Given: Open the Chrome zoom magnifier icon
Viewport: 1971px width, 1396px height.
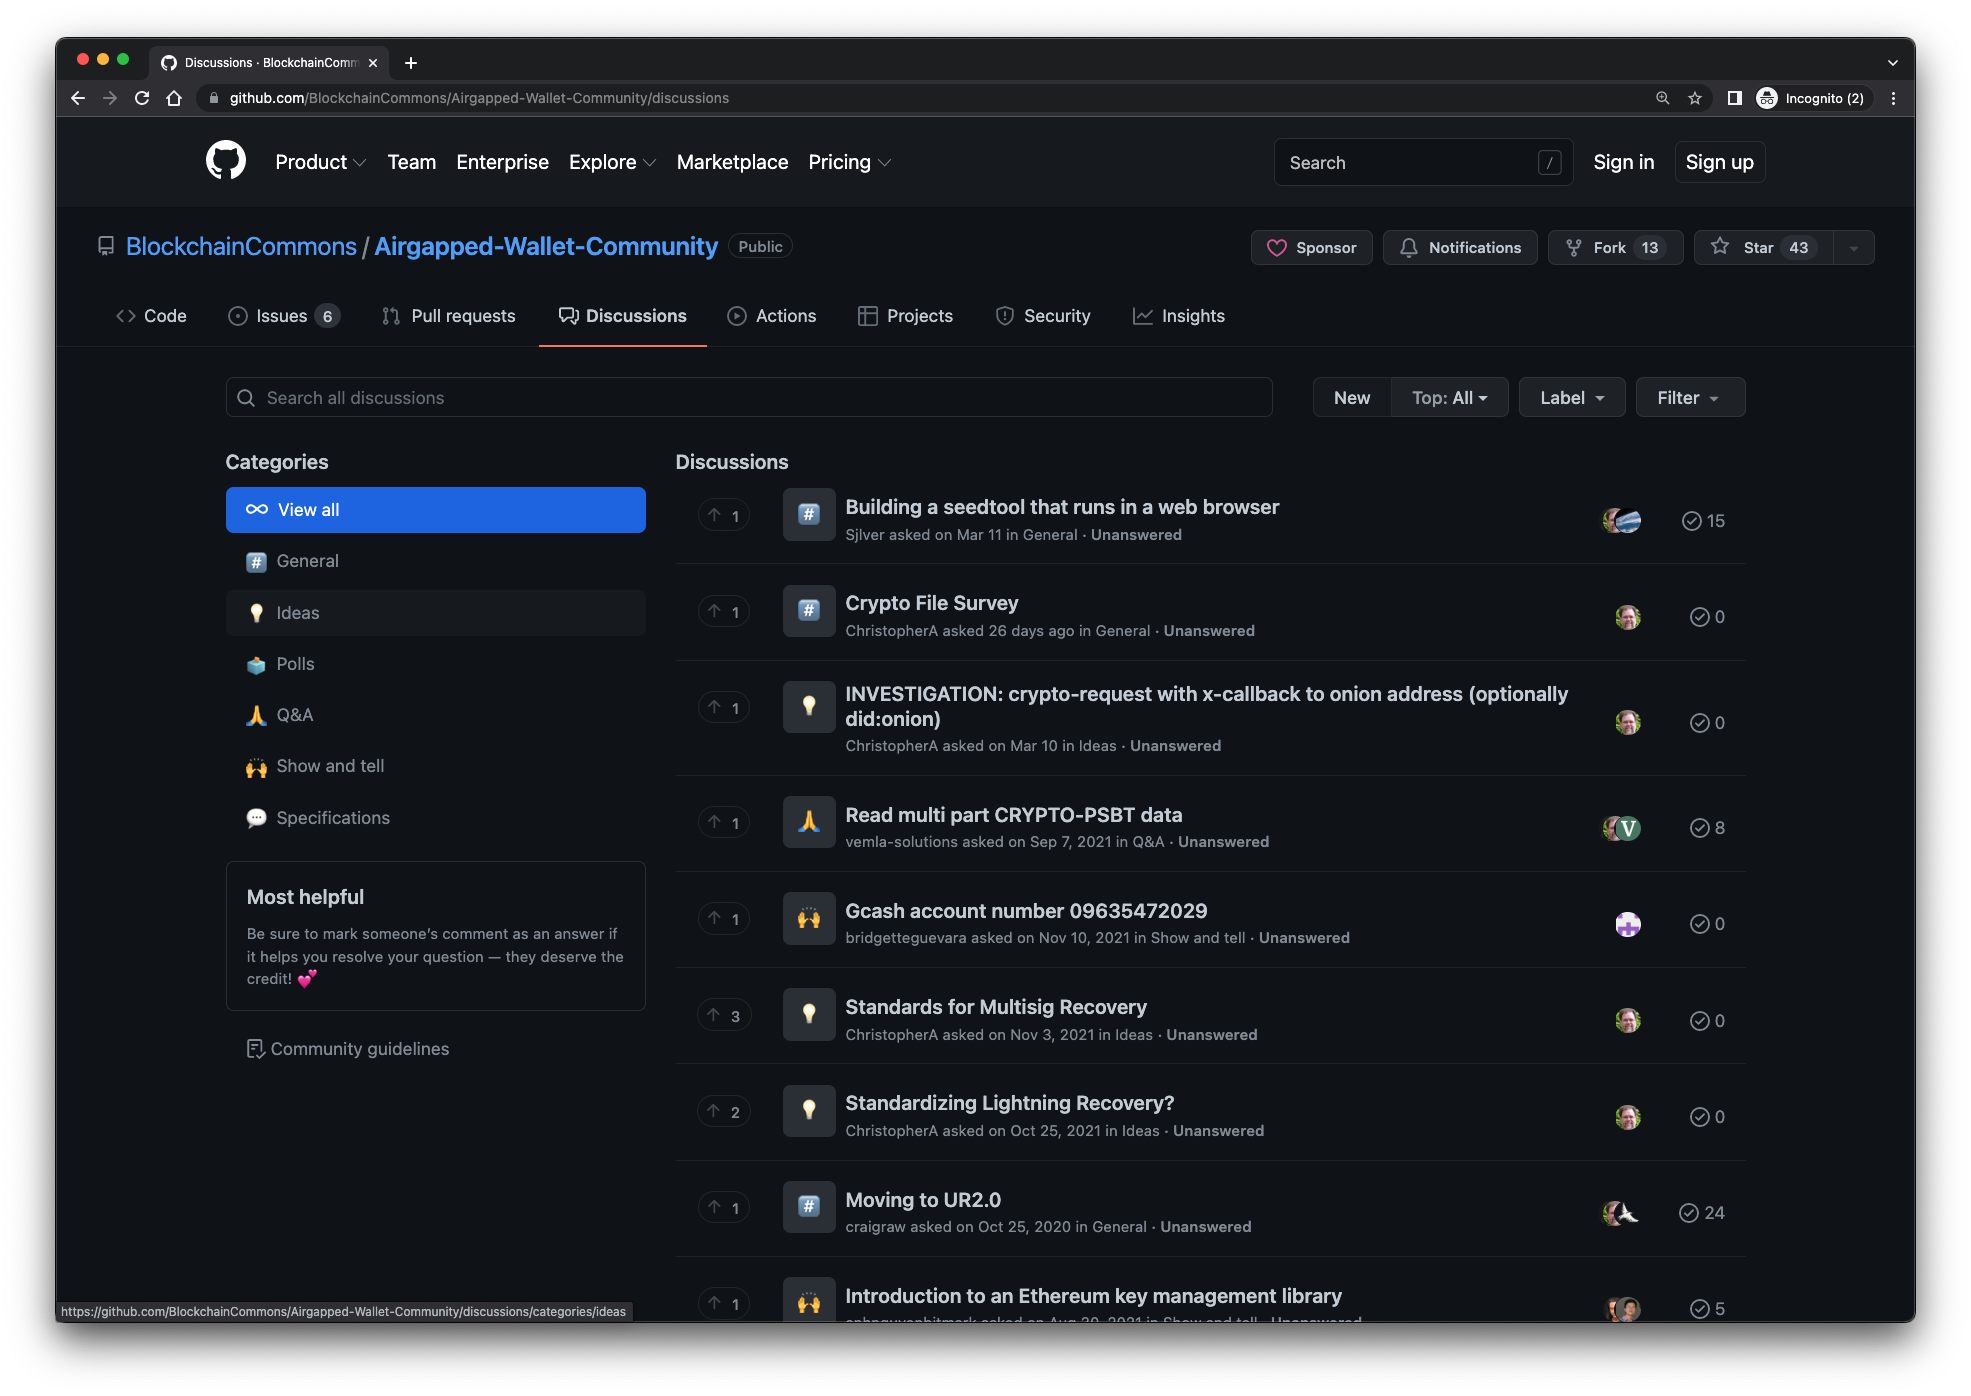Looking at the screenshot, I should click(1662, 98).
